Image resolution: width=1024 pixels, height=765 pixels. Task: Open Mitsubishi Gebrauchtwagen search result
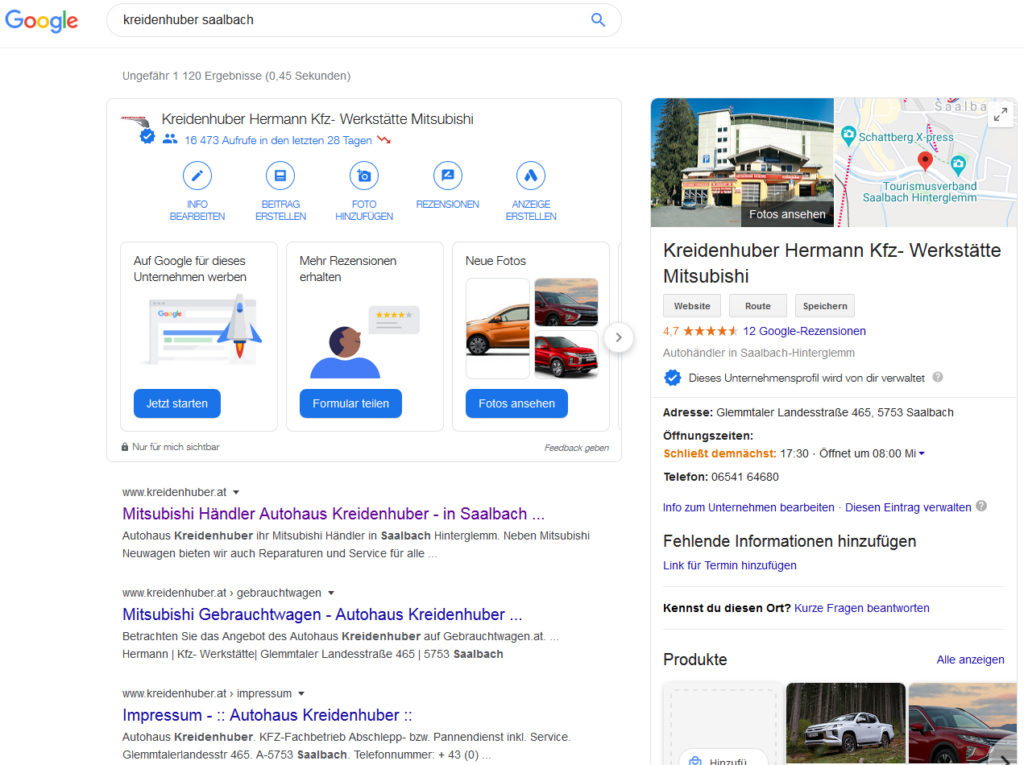(322, 614)
